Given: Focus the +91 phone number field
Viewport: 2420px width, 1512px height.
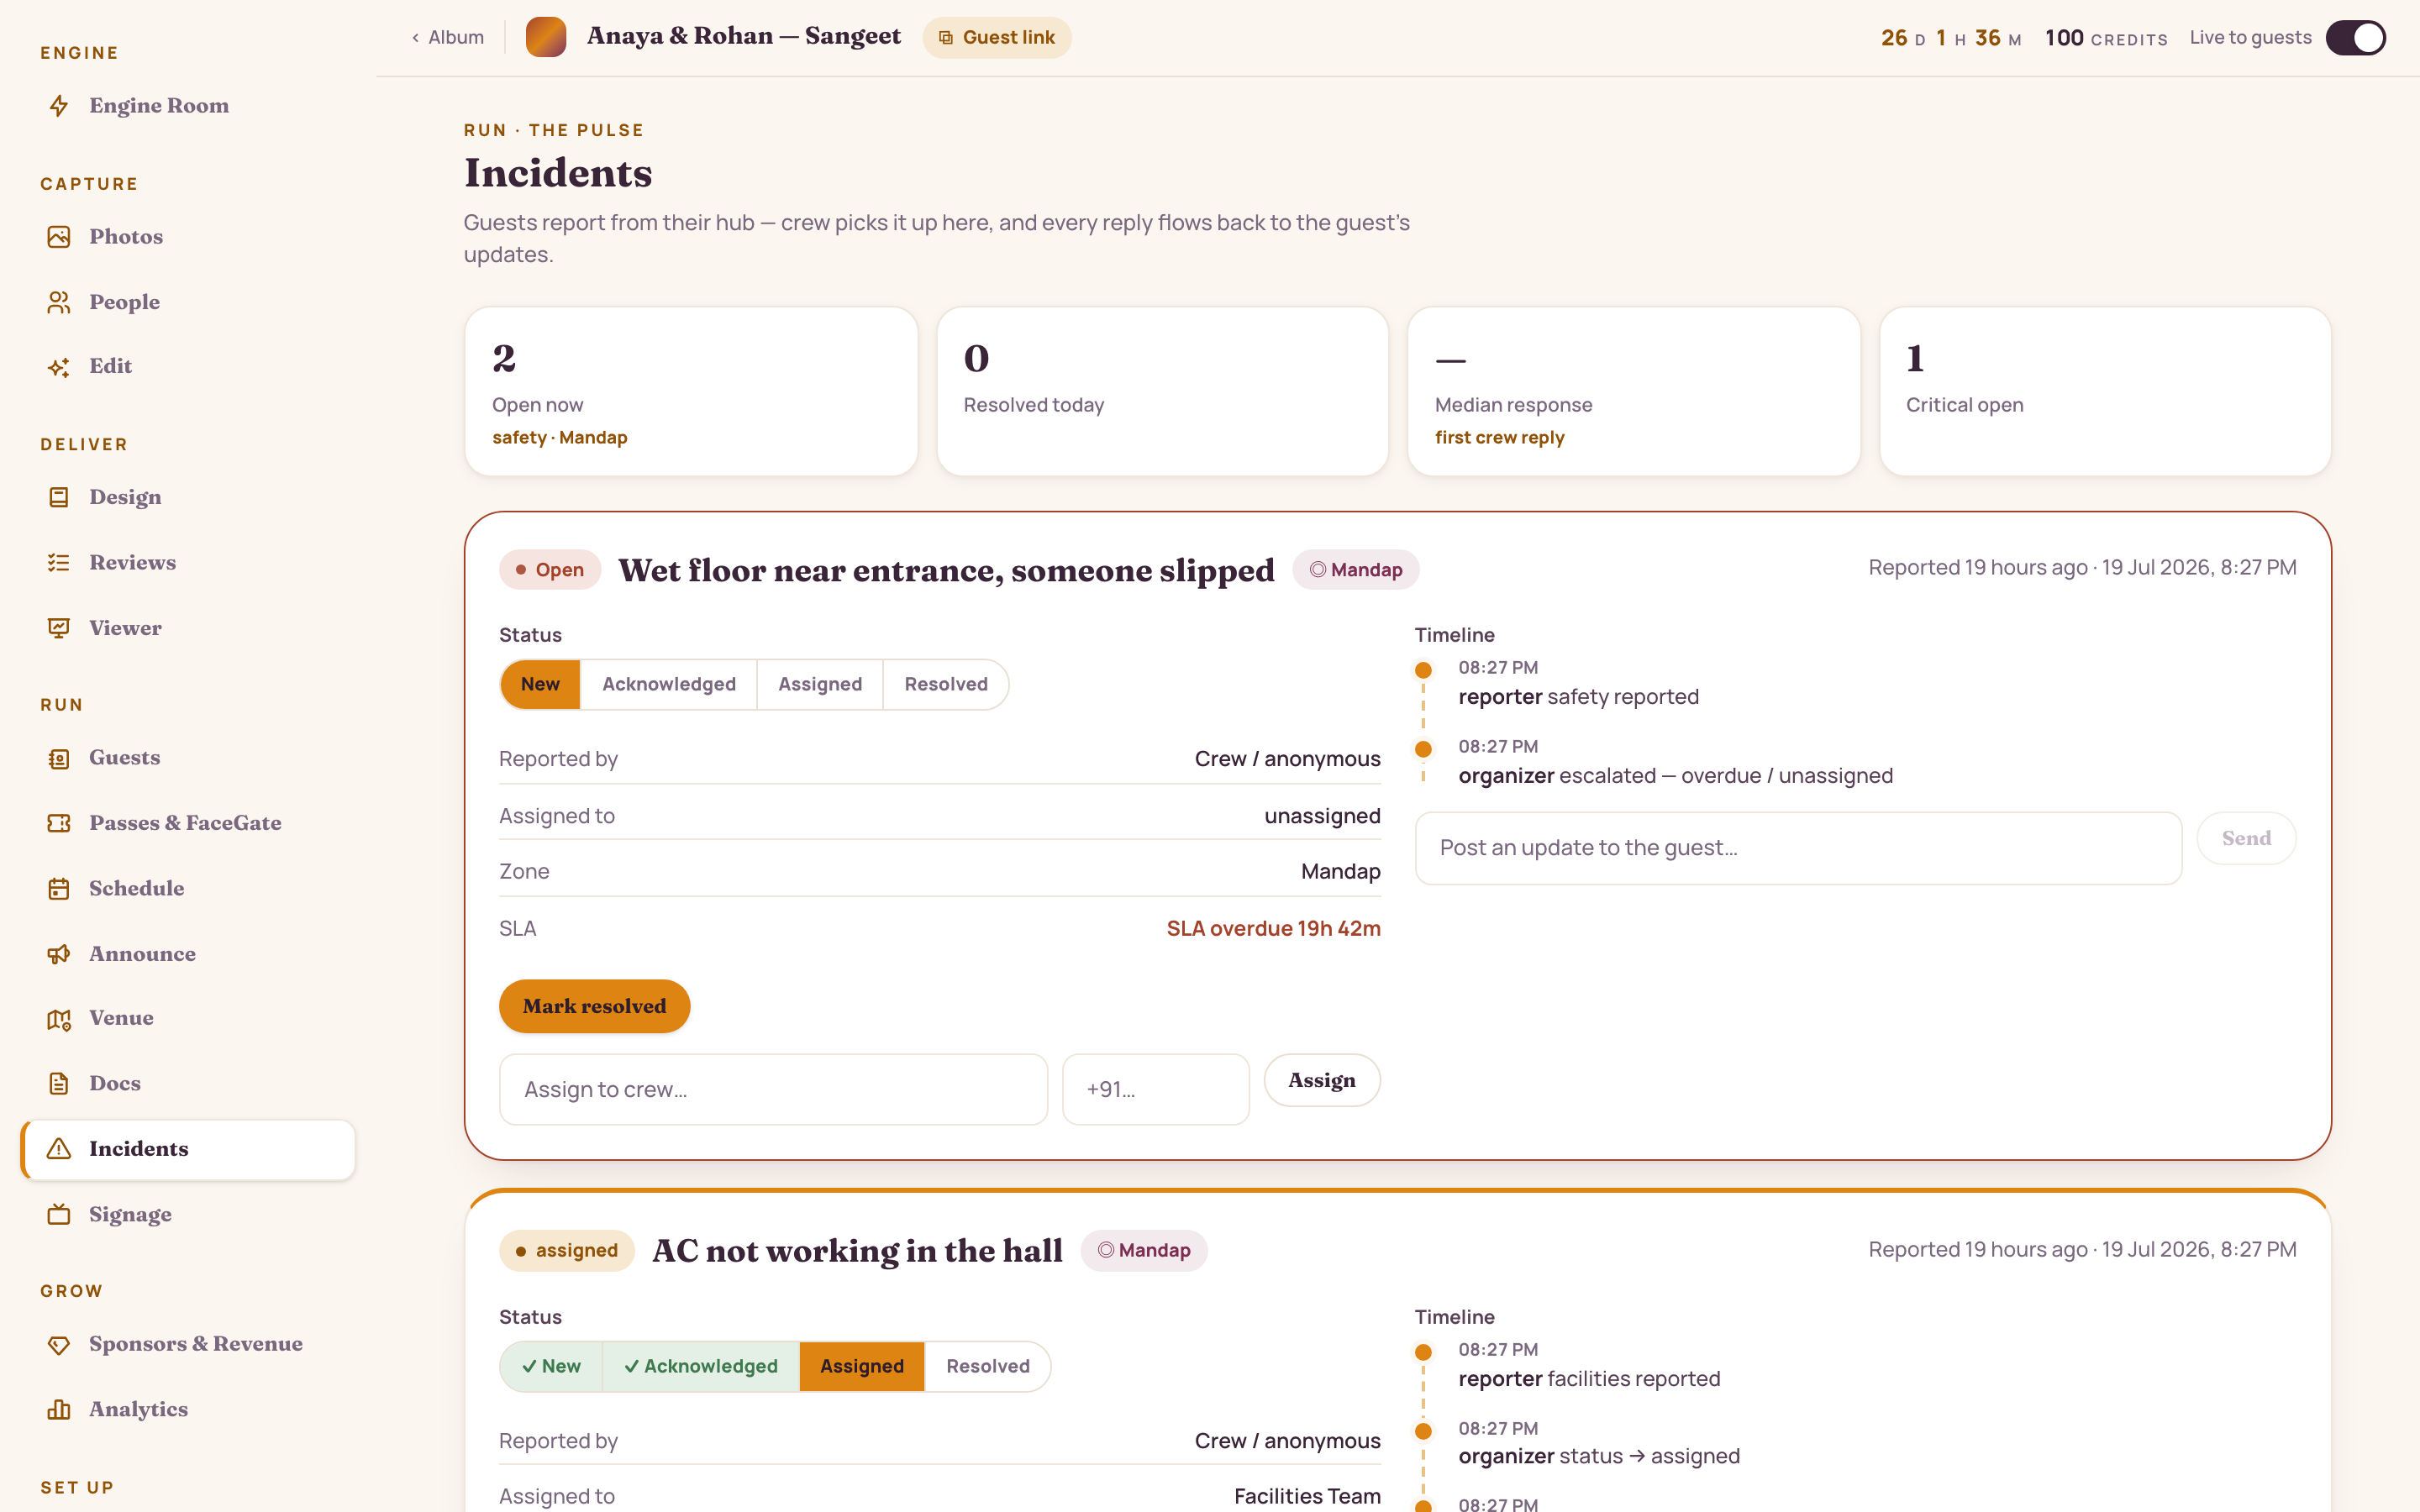Looking at the screenshot, I should coord(1155,1089).
